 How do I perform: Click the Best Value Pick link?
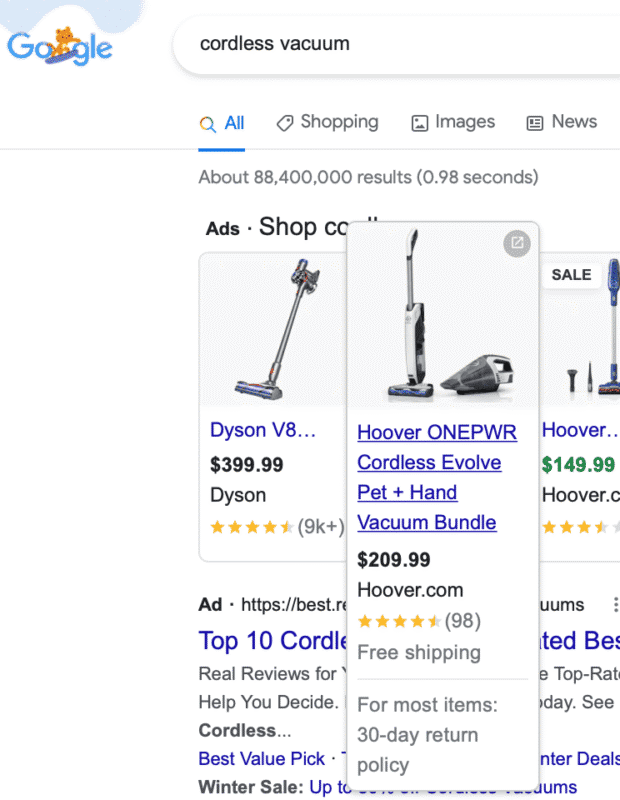261,759
